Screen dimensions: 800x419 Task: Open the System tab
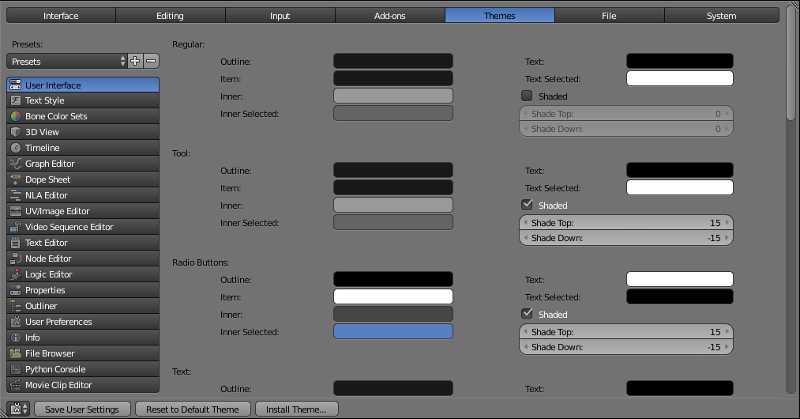[x=720, y=16]
